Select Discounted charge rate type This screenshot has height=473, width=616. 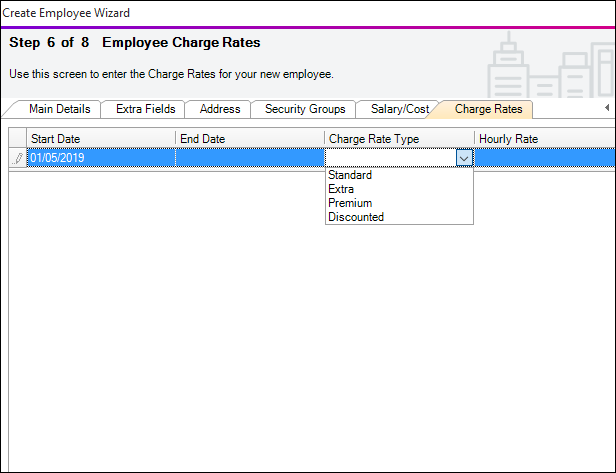(356, 217)
